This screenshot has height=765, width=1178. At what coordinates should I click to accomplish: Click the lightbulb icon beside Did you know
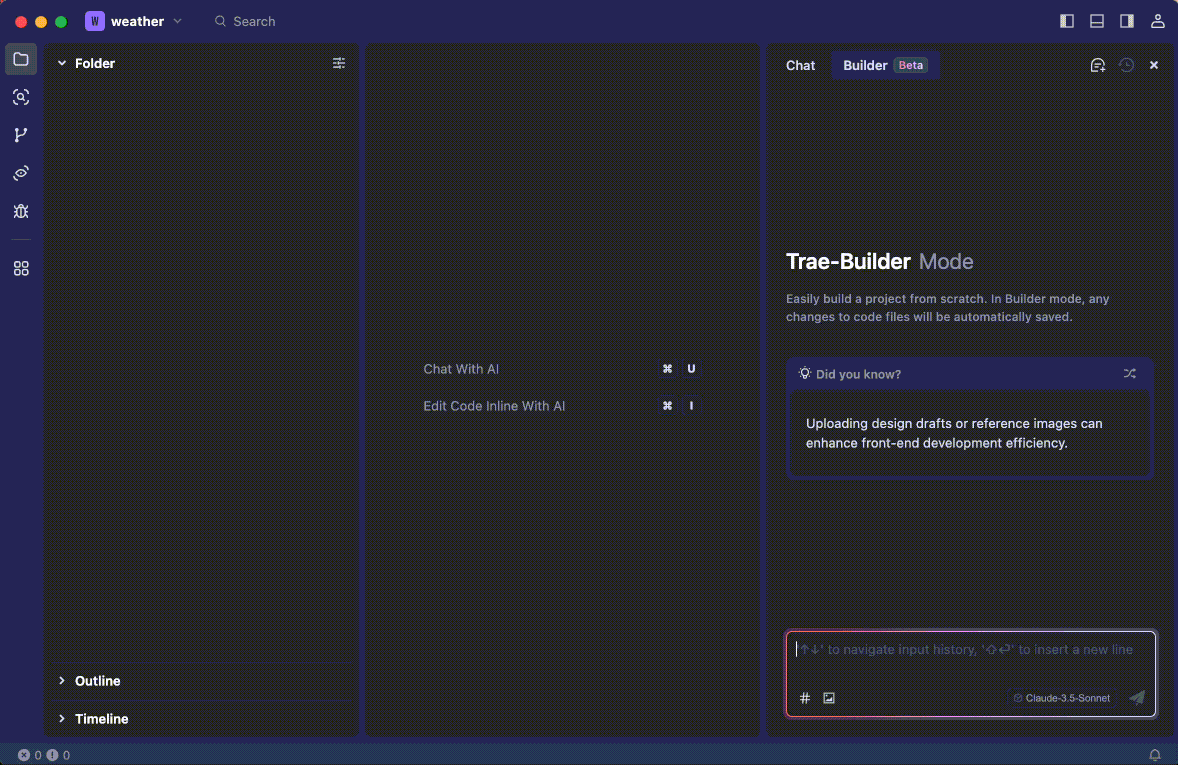click(805, 373)
